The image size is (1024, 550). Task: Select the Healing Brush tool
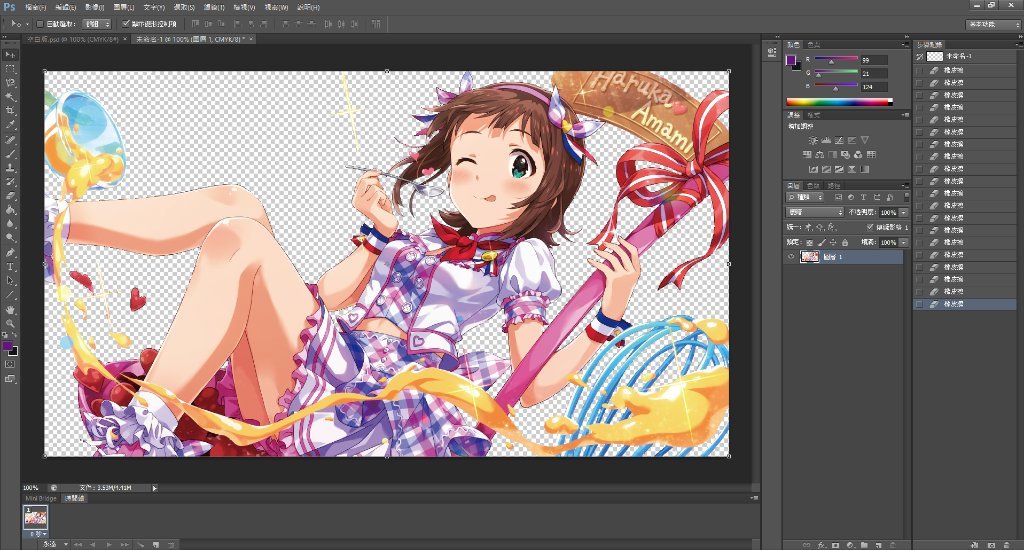click(x=10, y=140)
